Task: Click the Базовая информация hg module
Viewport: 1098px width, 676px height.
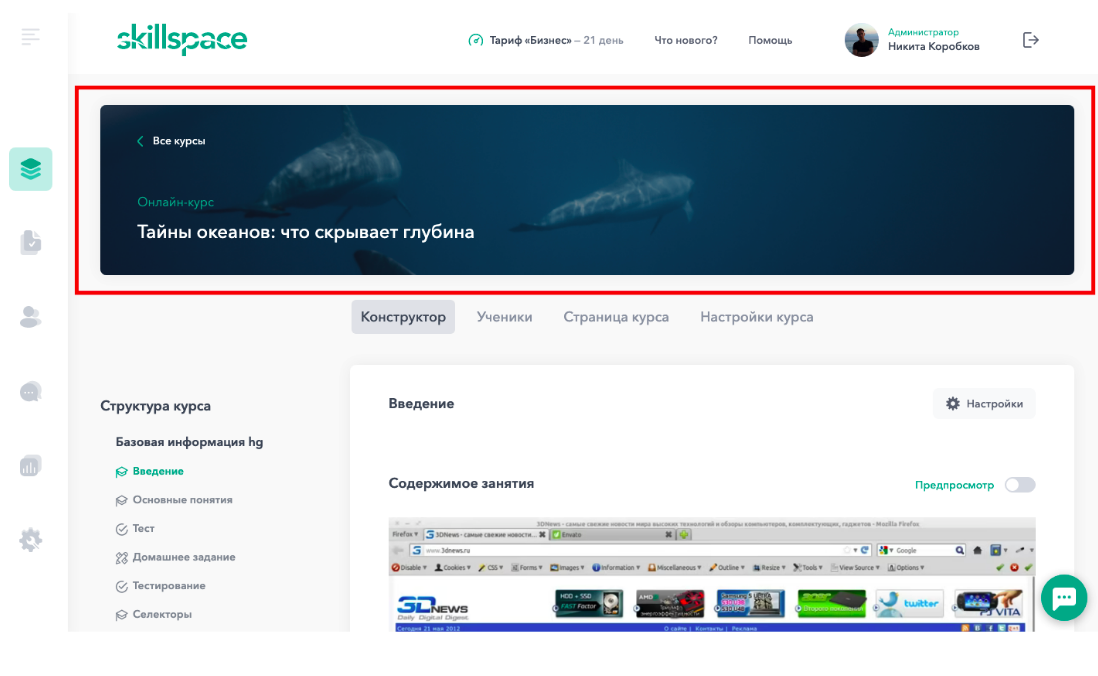Action: (189, 442)
